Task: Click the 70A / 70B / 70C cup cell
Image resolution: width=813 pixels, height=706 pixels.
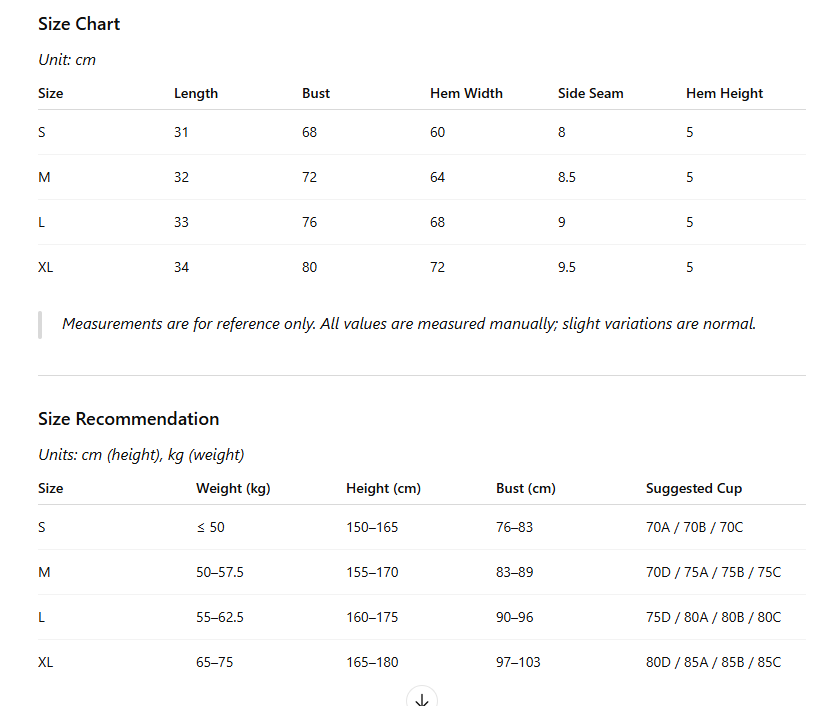Action: click(x=694, y=527)
